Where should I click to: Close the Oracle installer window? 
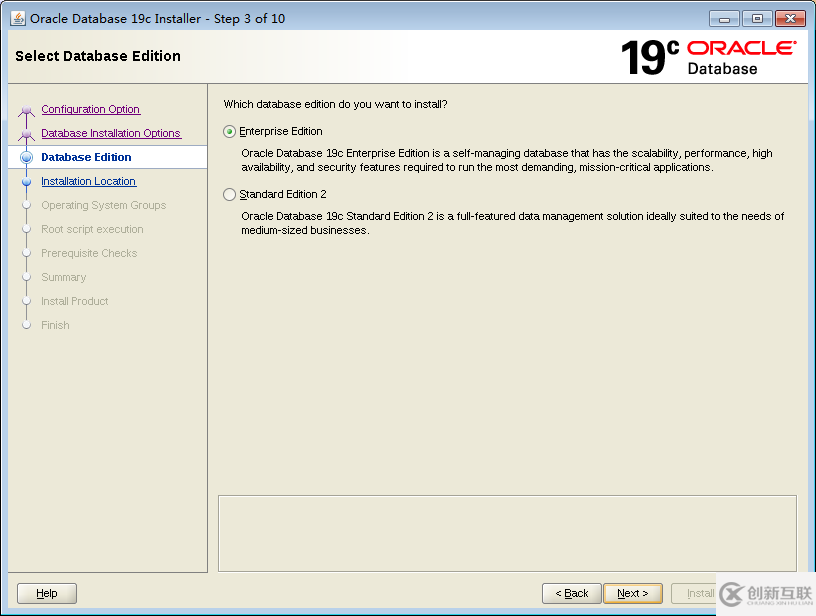click(x=790, y=19)
